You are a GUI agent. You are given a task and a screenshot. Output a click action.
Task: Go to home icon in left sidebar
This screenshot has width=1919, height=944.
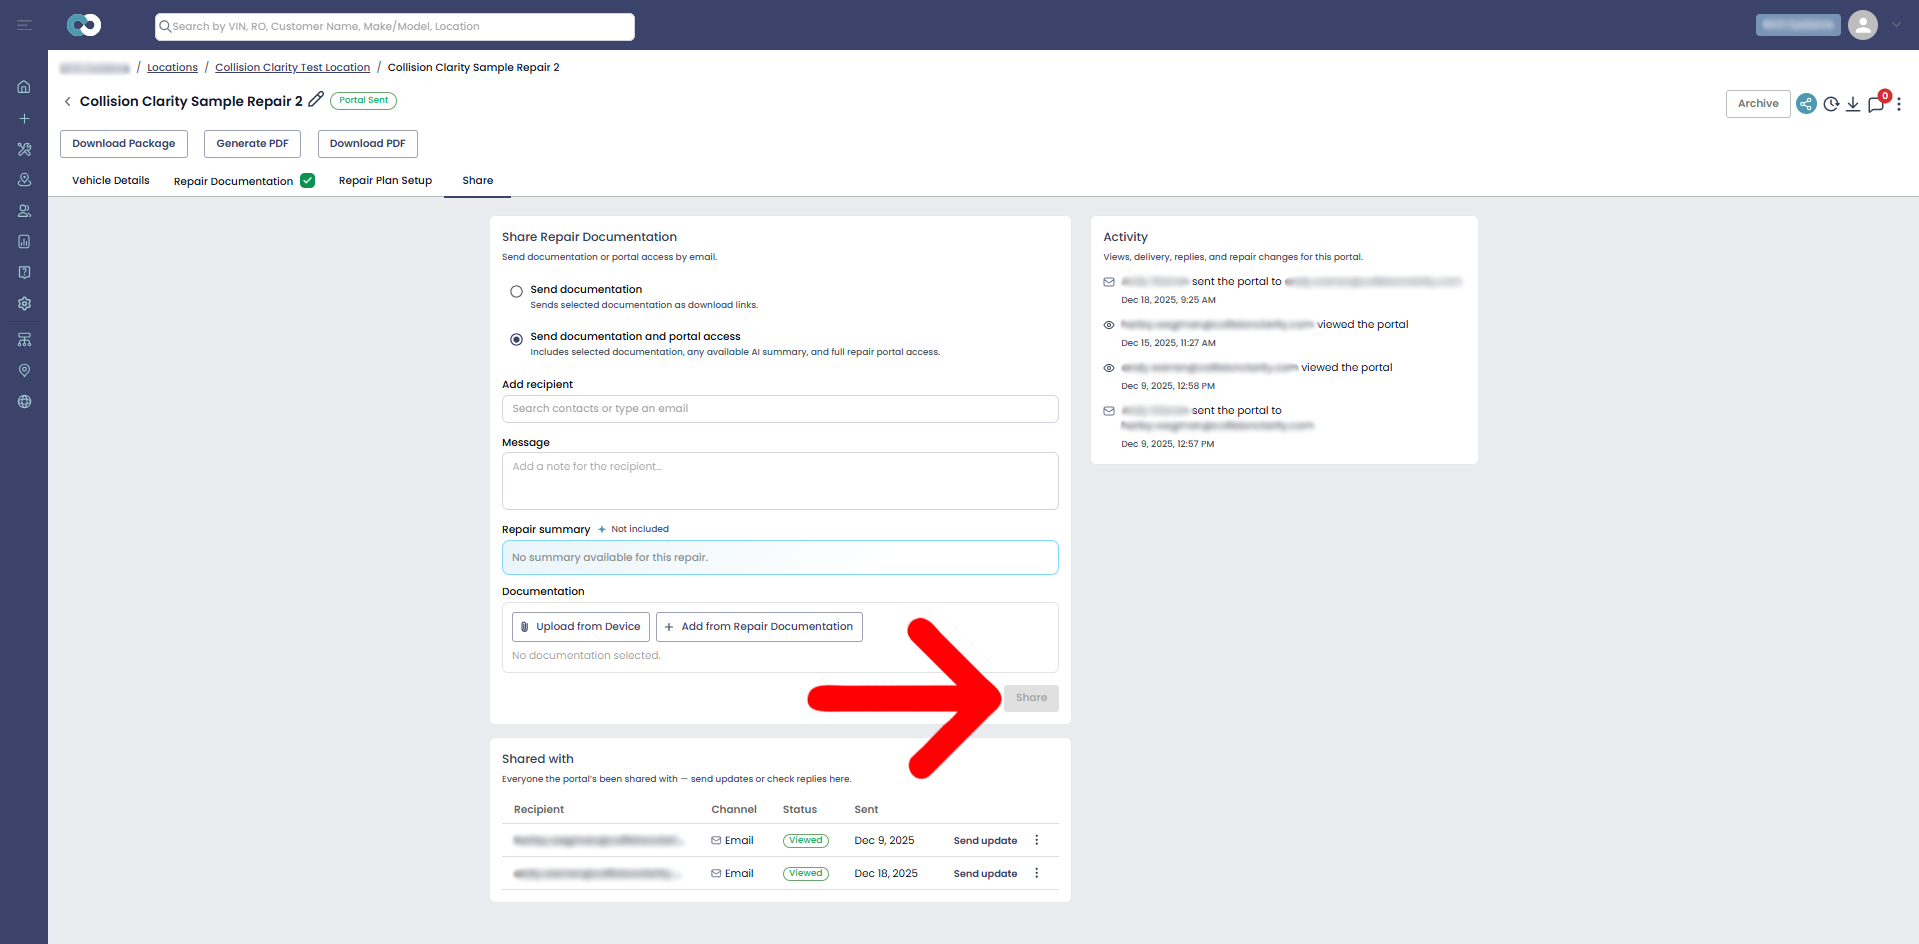click(x=24, y=87)
